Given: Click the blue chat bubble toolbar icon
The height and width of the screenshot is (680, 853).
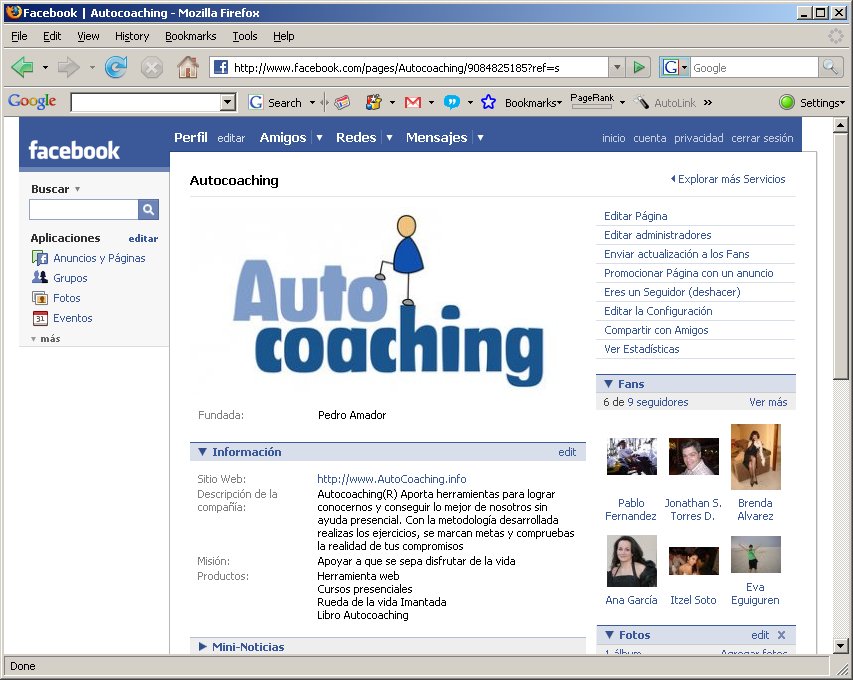Looking at the screenshot, I should [452, 102].
